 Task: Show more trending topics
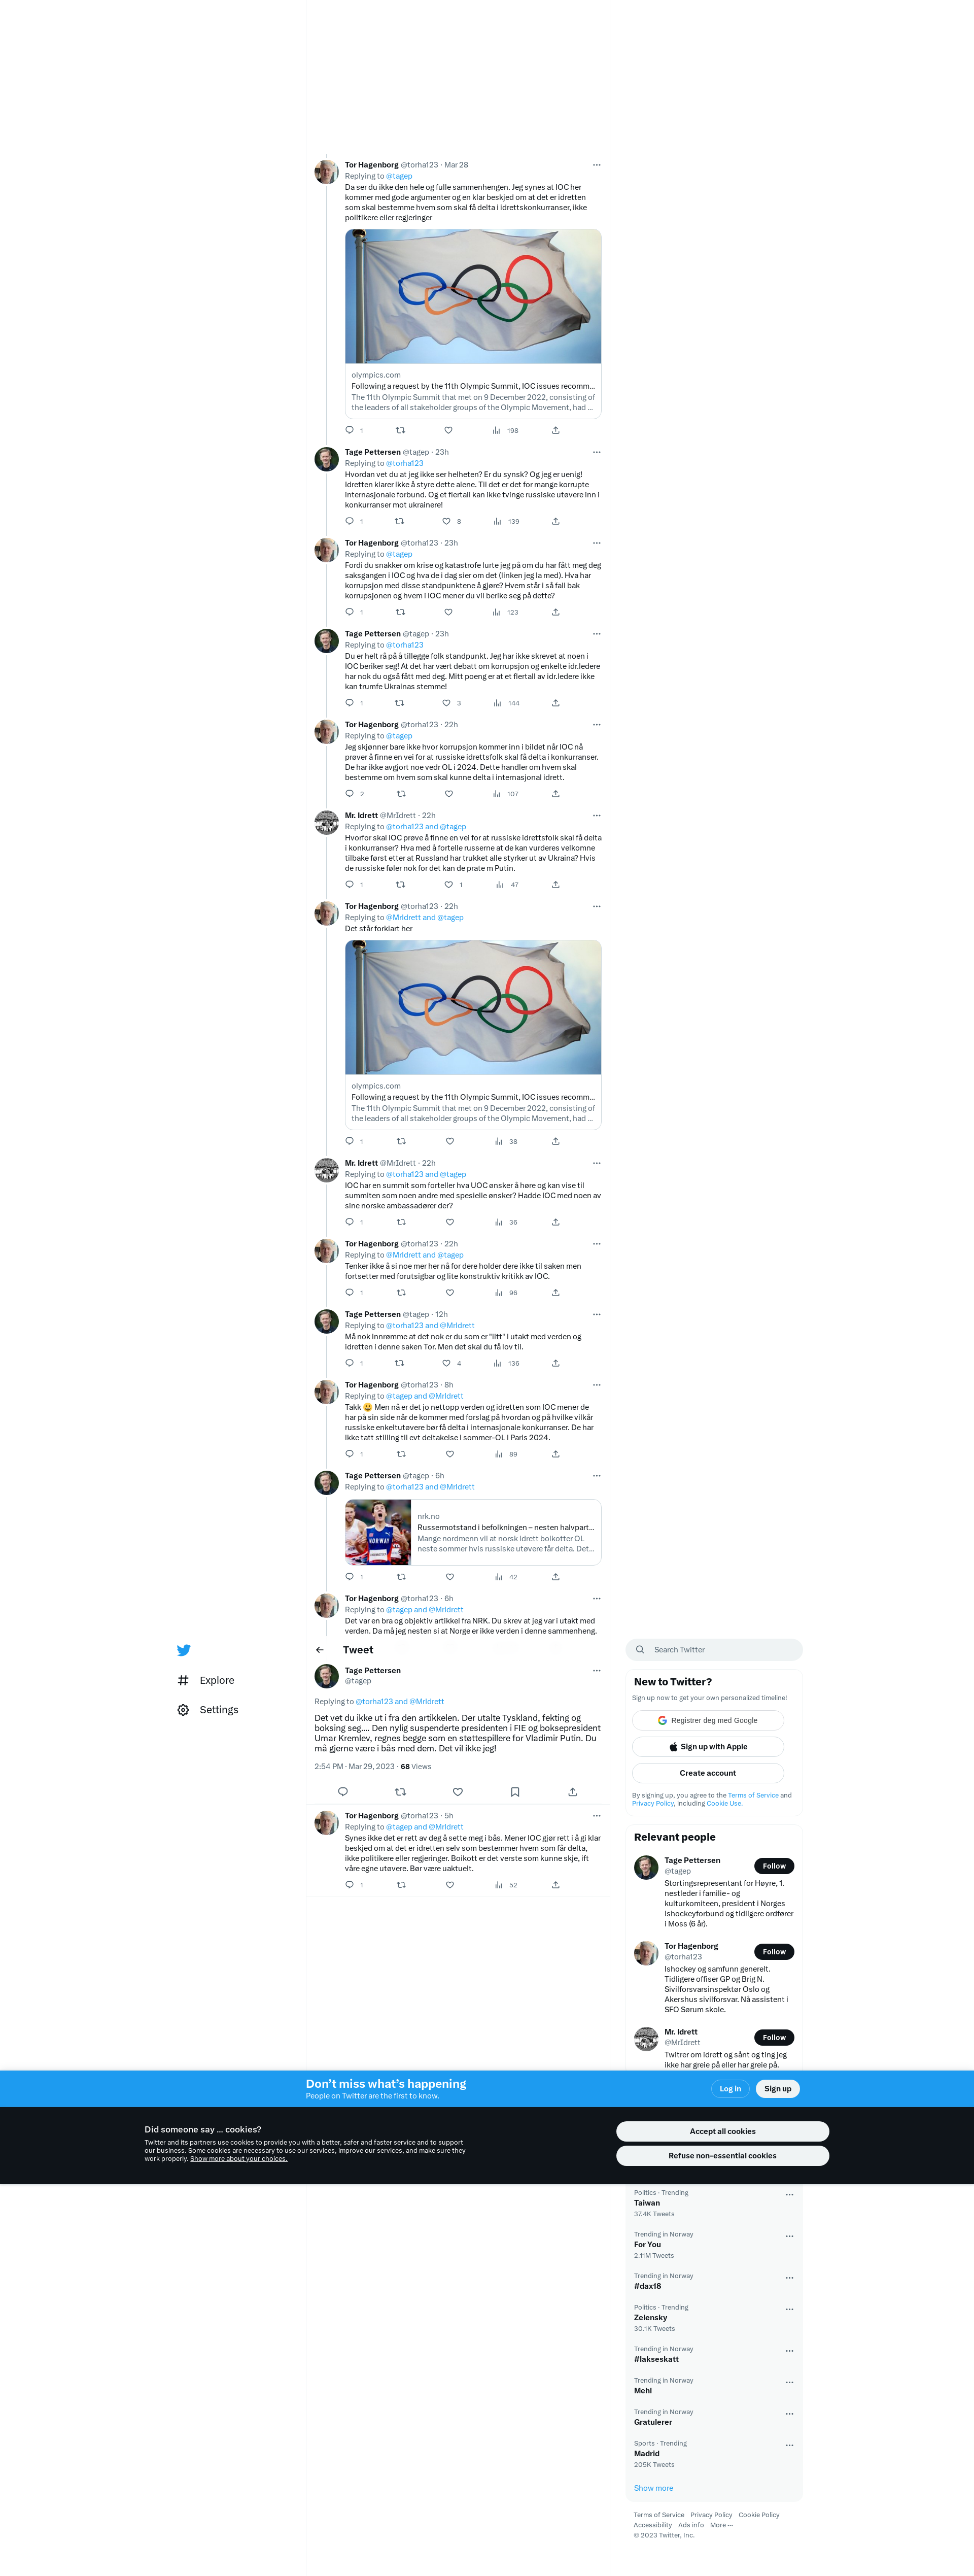[x=653, y=2488]
